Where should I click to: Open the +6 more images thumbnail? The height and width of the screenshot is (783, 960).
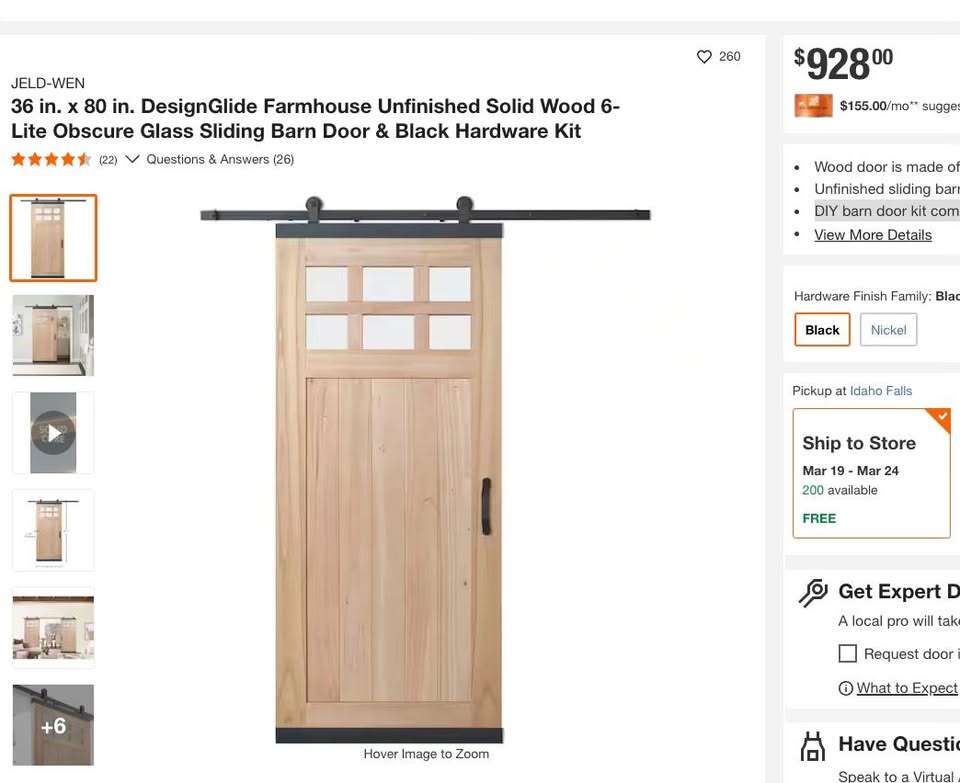click(53, 725)
